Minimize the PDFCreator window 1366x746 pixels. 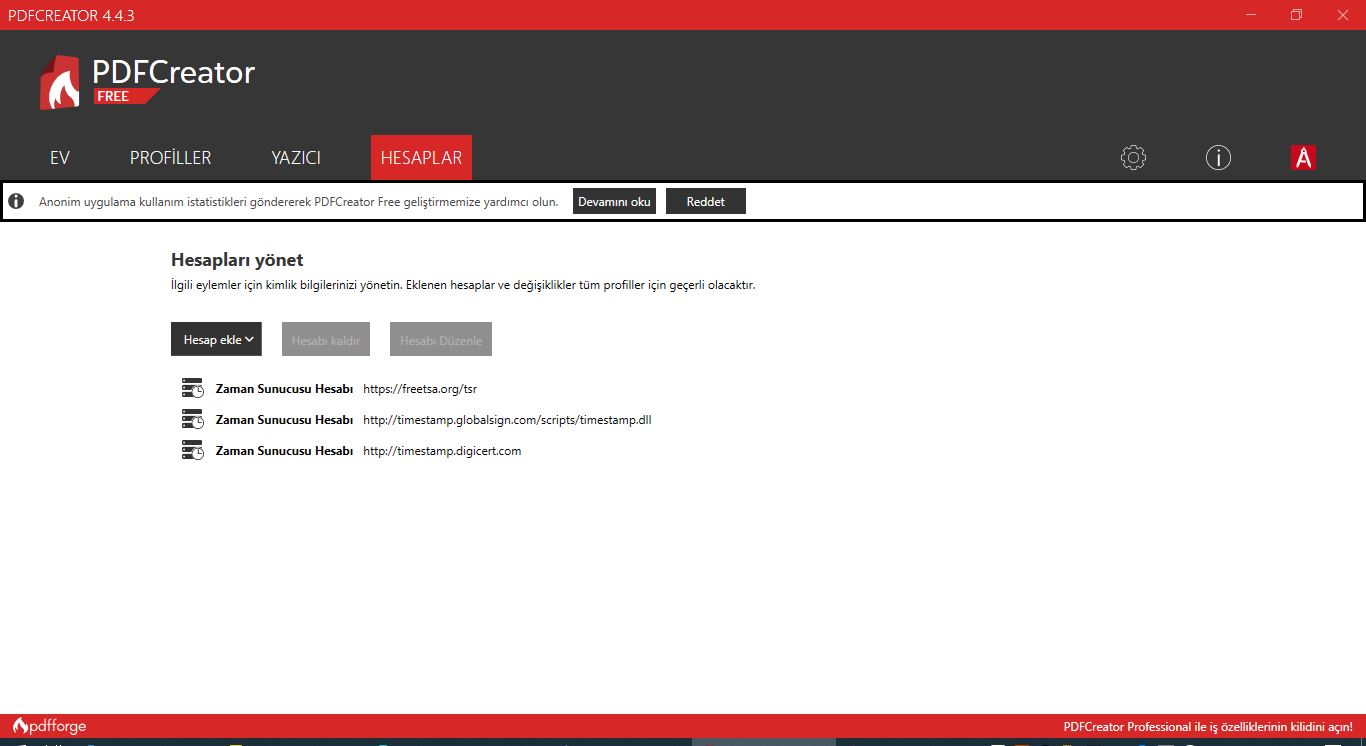(1250, 14)
